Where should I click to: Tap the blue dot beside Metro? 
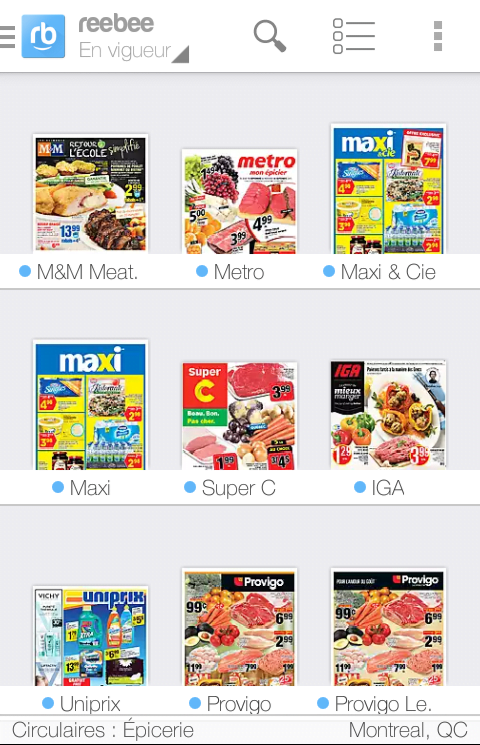tap(202, 271)
